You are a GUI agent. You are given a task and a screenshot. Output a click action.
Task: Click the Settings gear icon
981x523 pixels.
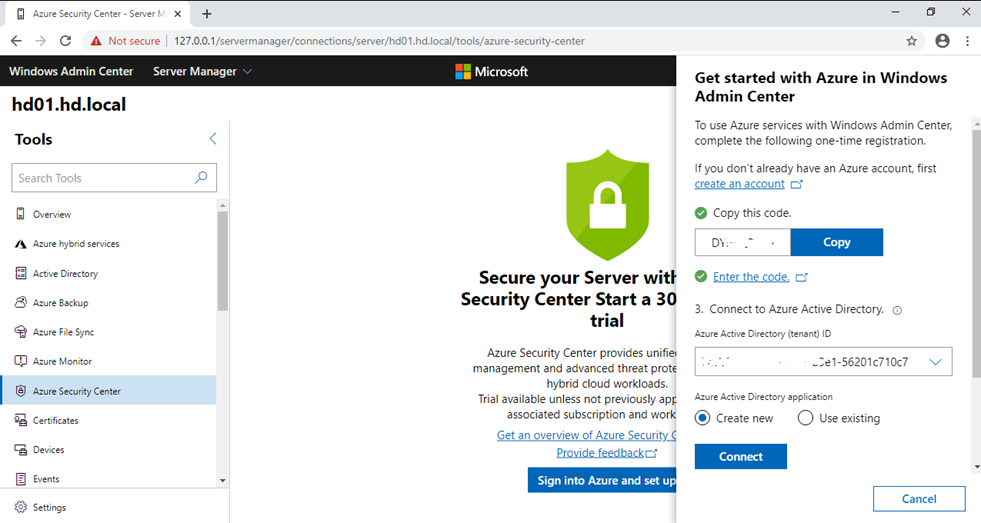click(x=21, y=507)
